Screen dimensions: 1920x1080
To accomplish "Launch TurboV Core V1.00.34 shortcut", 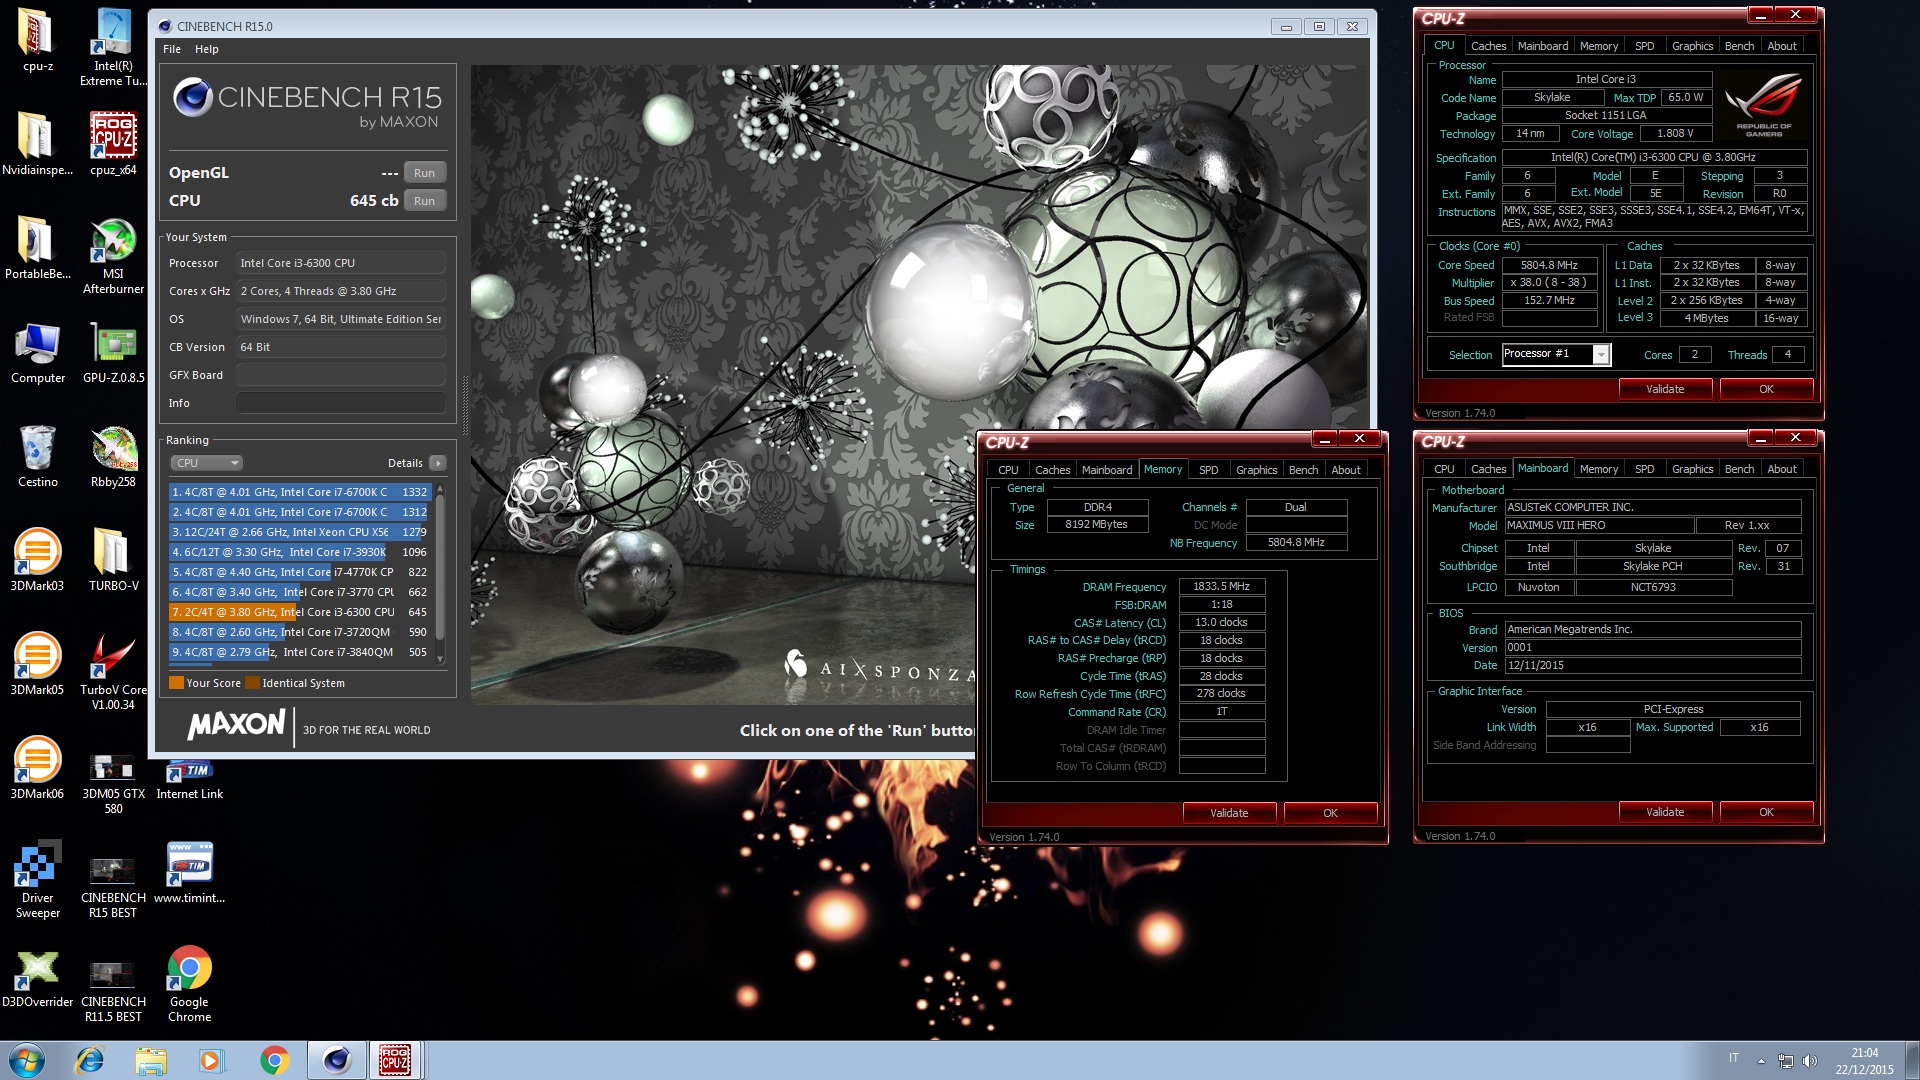I will [113, 671].
